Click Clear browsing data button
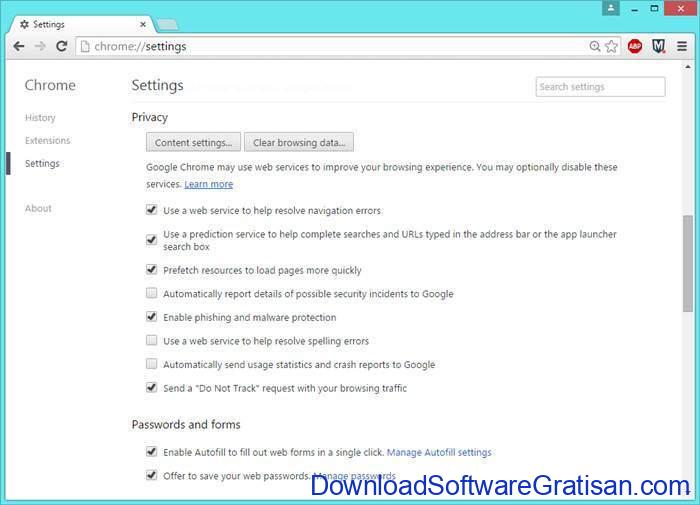Viewport: 700px width, 505px height. click(x=299, y=142)
